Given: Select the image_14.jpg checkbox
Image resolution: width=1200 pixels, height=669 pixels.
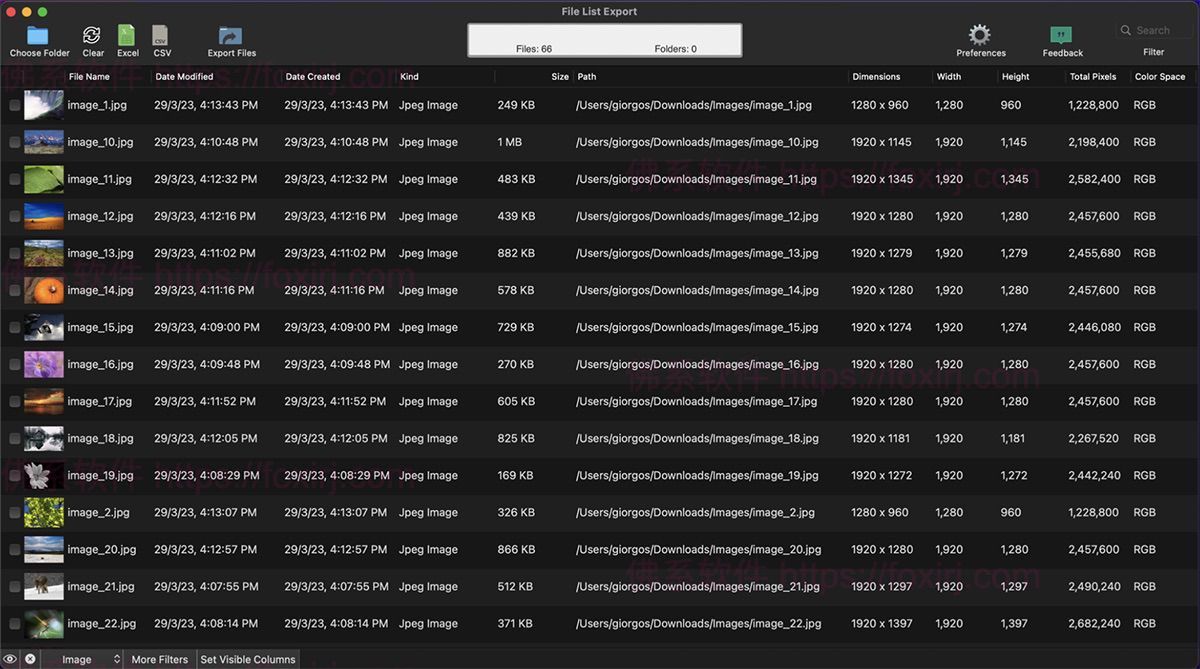Looking at the screenshot, I should 15,290.
